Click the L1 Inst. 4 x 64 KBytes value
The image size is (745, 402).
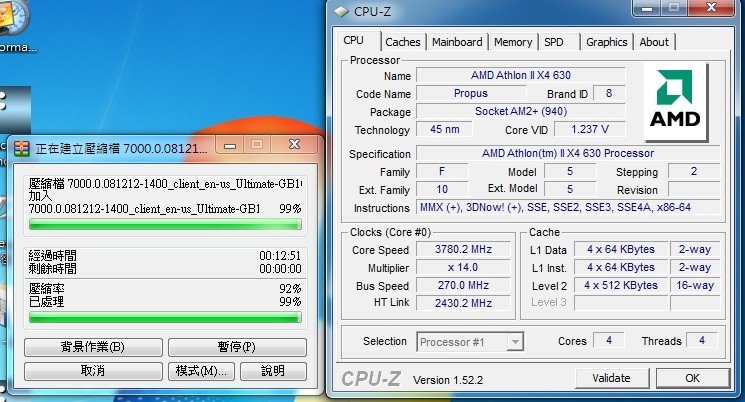pyautogui.click(x=621, y=268)
